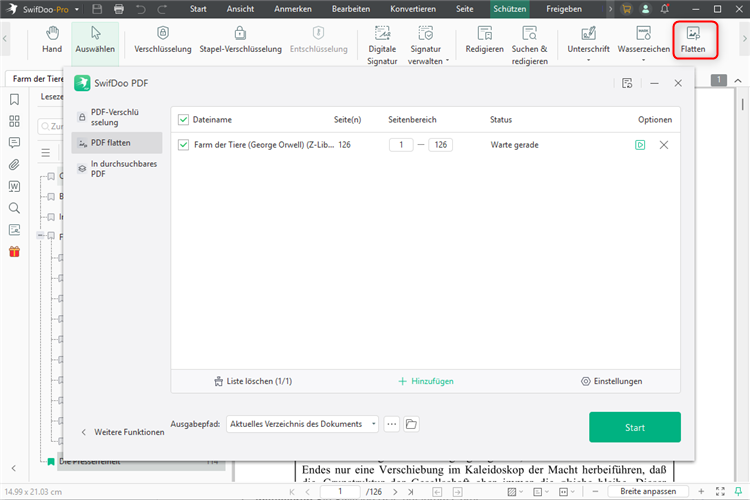
Task: Open the Ausgabepfad directory dropdown
Action: pos(303,424)
